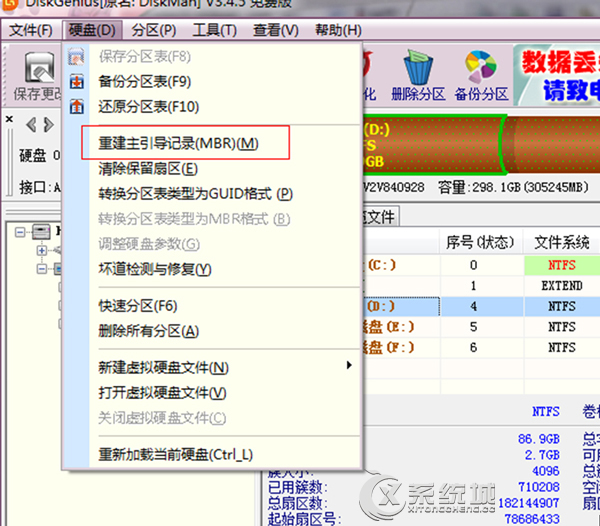Image resolution: width=600 pixels, height=526 pixels.
Task: Open the 工具(T) menu
Action: 215,30
